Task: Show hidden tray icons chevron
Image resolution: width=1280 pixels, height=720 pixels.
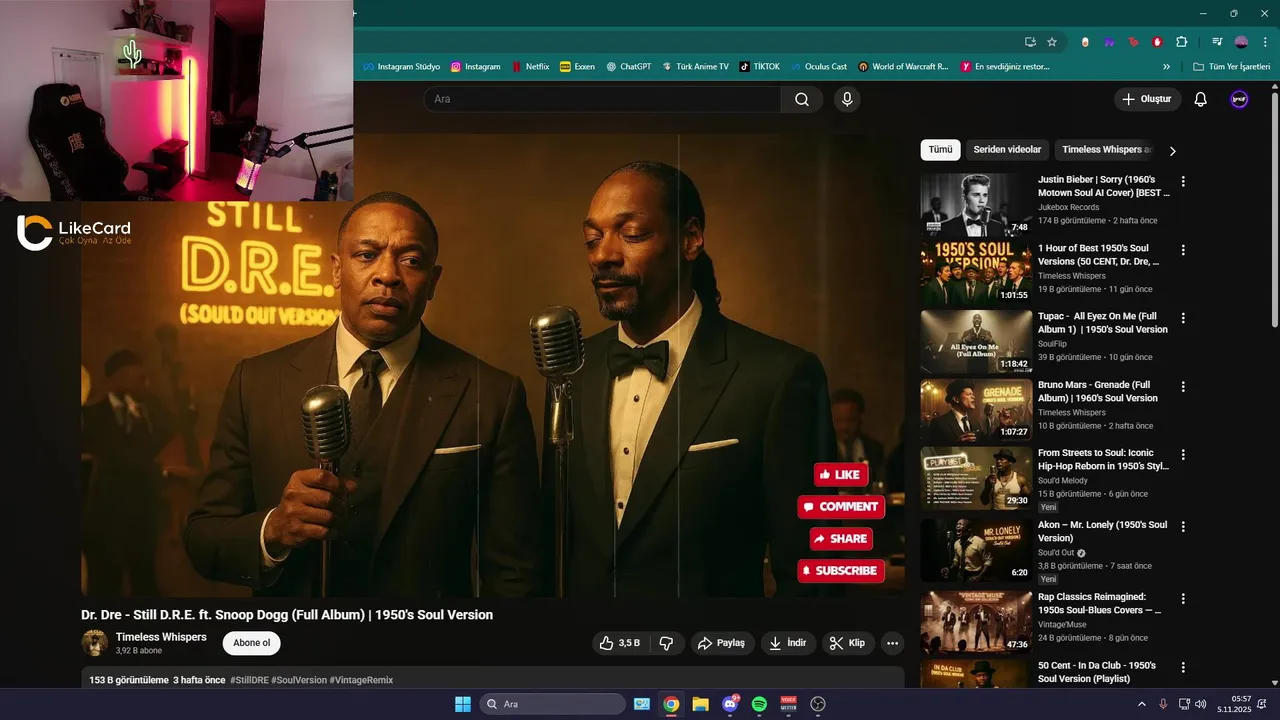Action: pos(1142,704)
